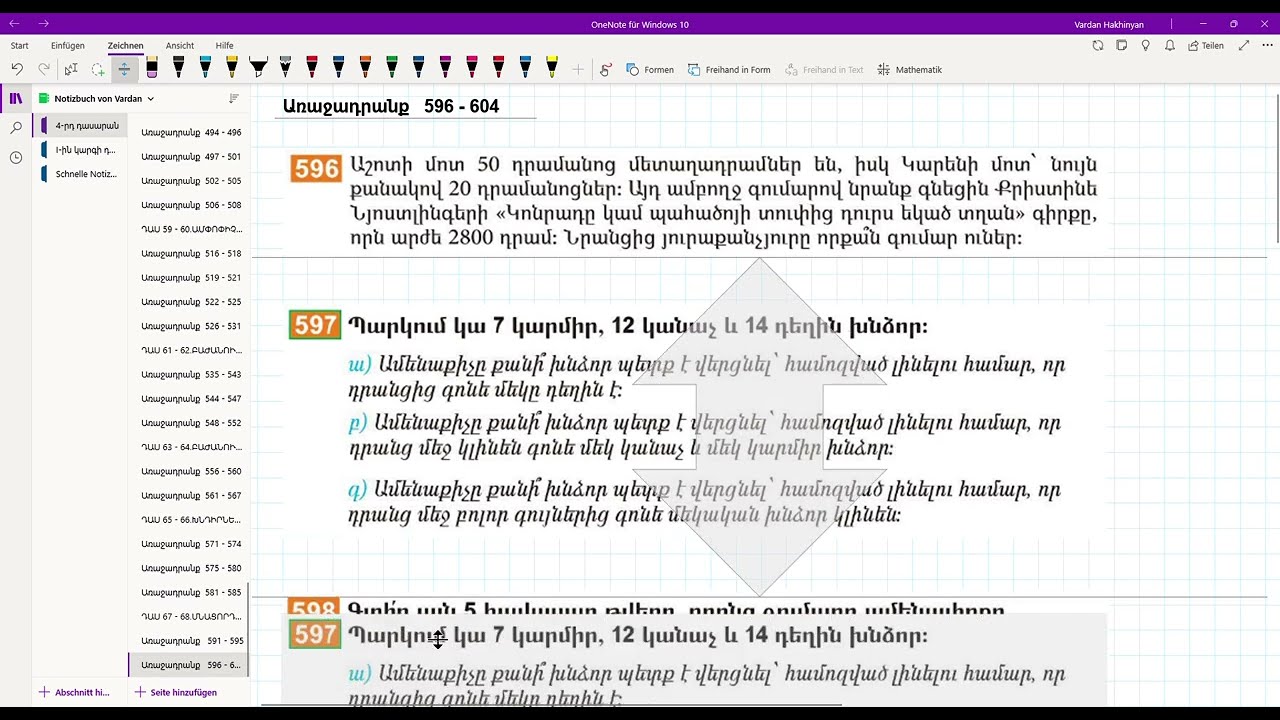This screenshot has width=1280, height=720.
Task: Pick the black pen beside the eraser
Action: (x=179, y=67)
